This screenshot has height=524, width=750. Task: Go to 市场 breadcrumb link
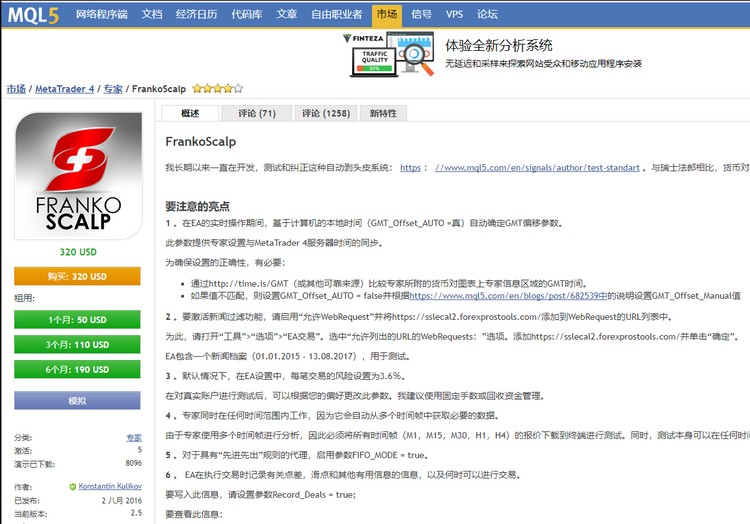16,89
